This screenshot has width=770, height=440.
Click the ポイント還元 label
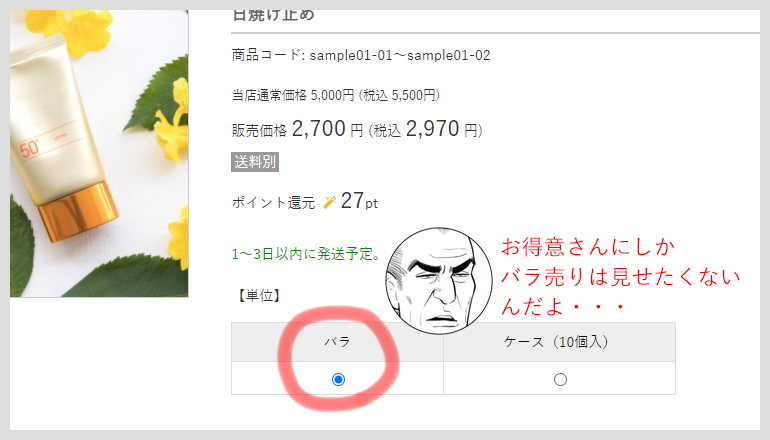coord(273,203)
